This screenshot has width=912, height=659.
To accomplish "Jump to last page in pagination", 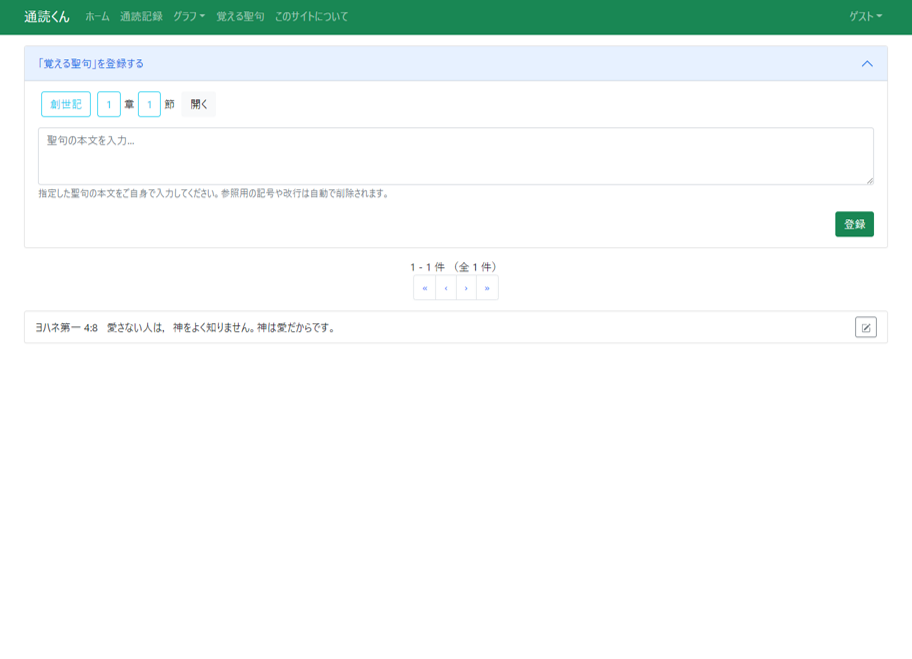I will tap(487, 288).
